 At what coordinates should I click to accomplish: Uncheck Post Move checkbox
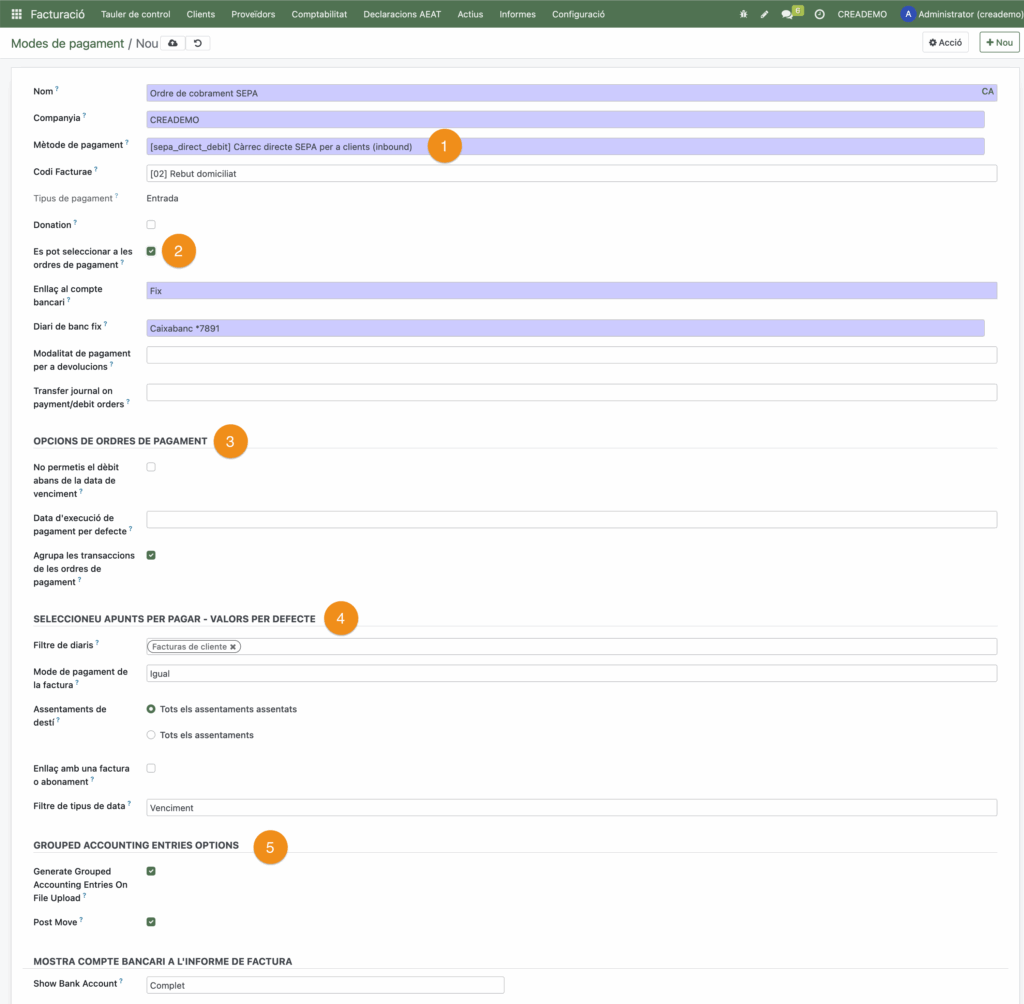(151, 922)
